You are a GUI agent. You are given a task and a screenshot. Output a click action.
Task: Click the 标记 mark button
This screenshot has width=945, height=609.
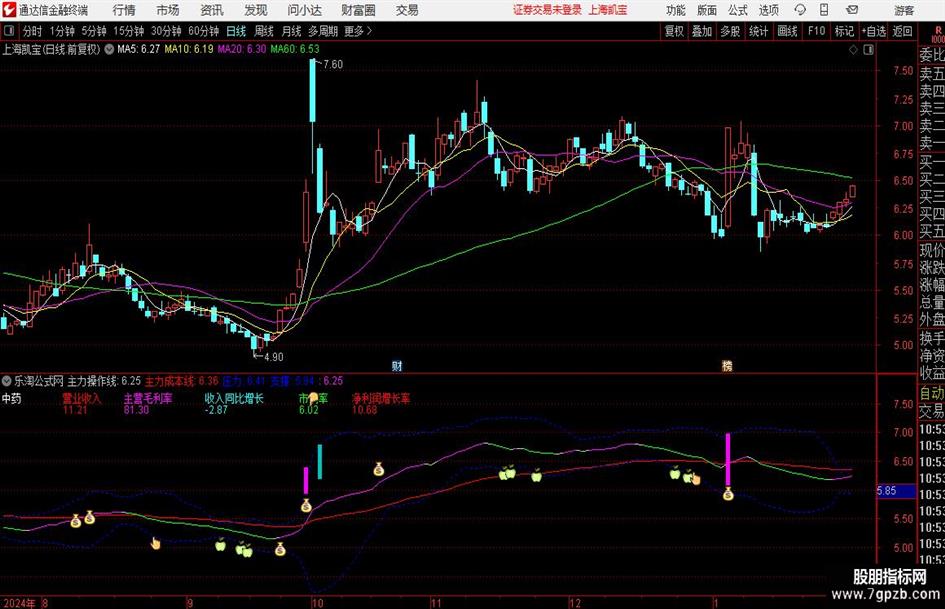point(844,31)
